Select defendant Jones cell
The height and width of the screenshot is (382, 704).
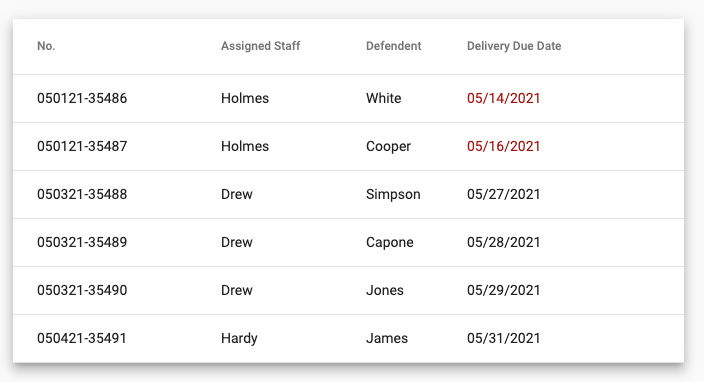(385, 290)
